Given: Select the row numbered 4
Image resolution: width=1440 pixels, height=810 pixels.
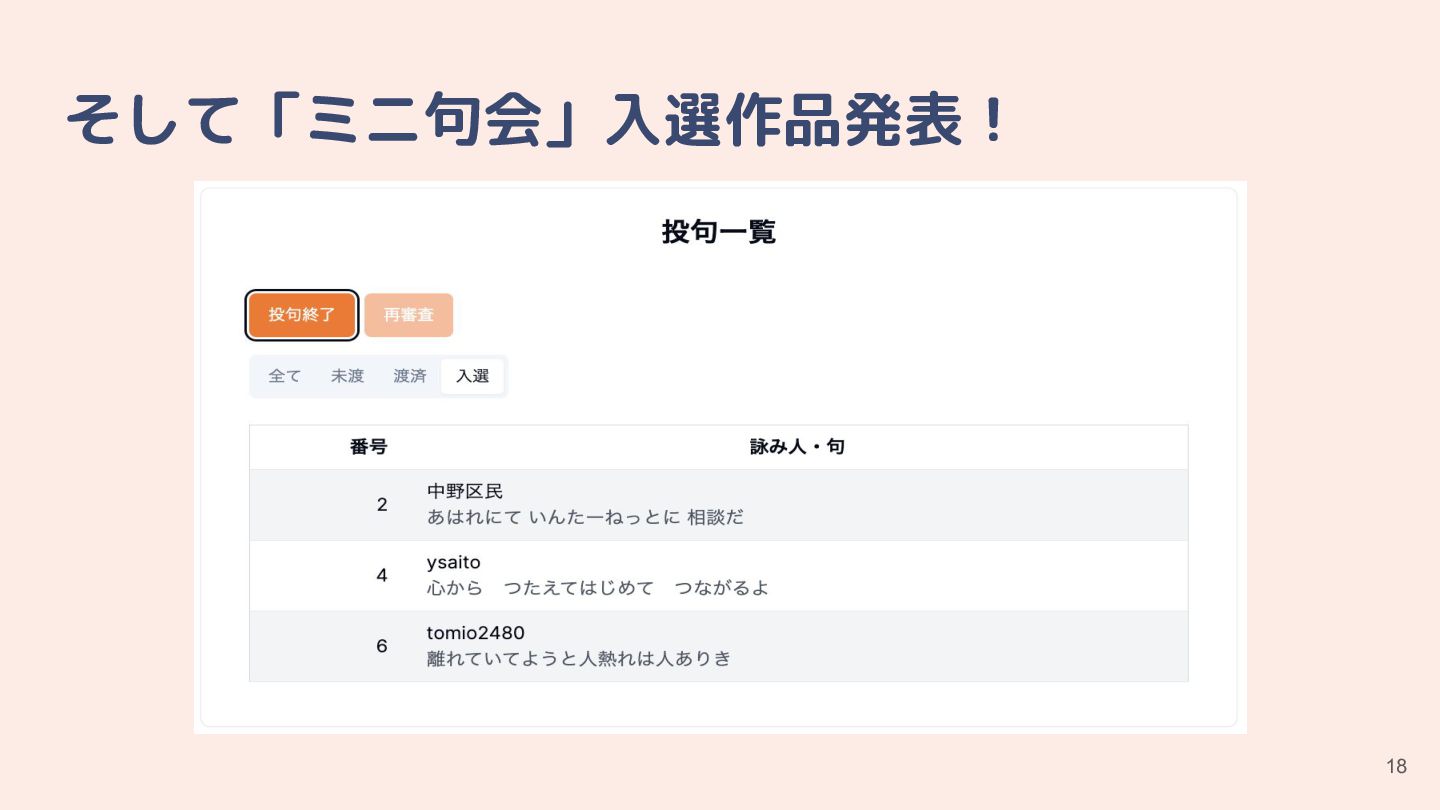Looking at the screenshot, I should pos(718,576).
